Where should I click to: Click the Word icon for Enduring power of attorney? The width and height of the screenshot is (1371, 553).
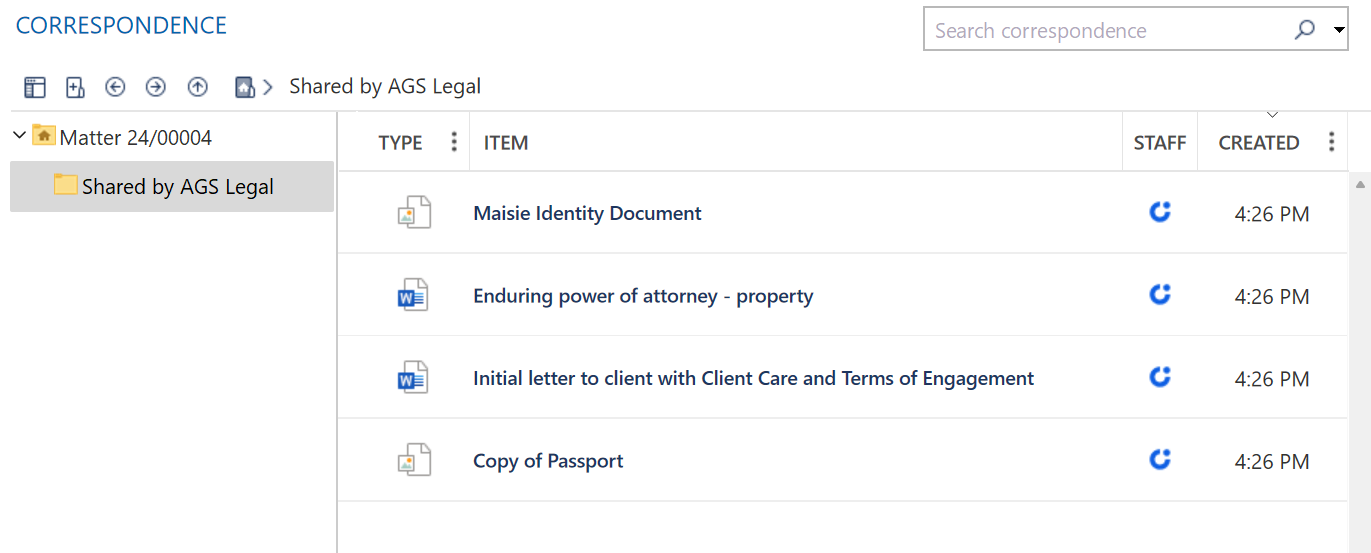(413, 296)
